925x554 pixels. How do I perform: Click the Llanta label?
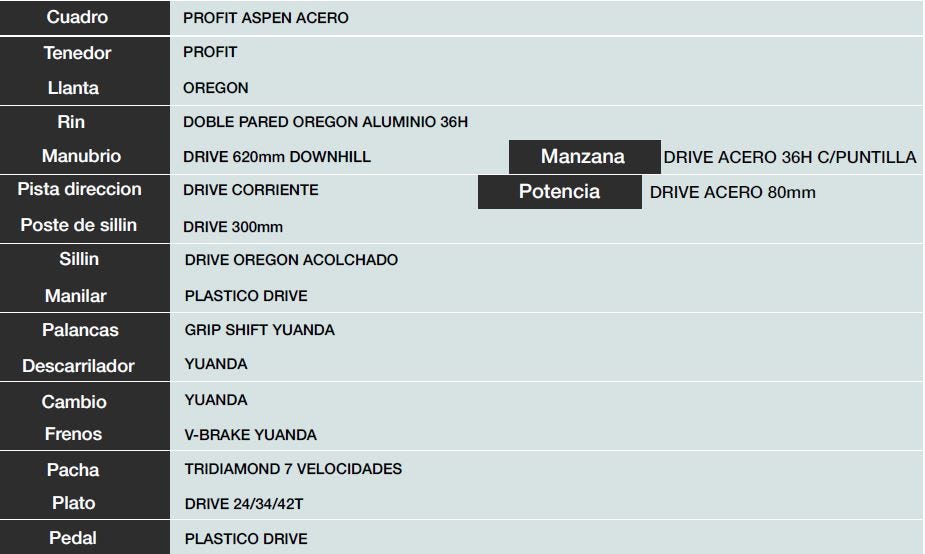pyautogui.click(x=73, y=88)
